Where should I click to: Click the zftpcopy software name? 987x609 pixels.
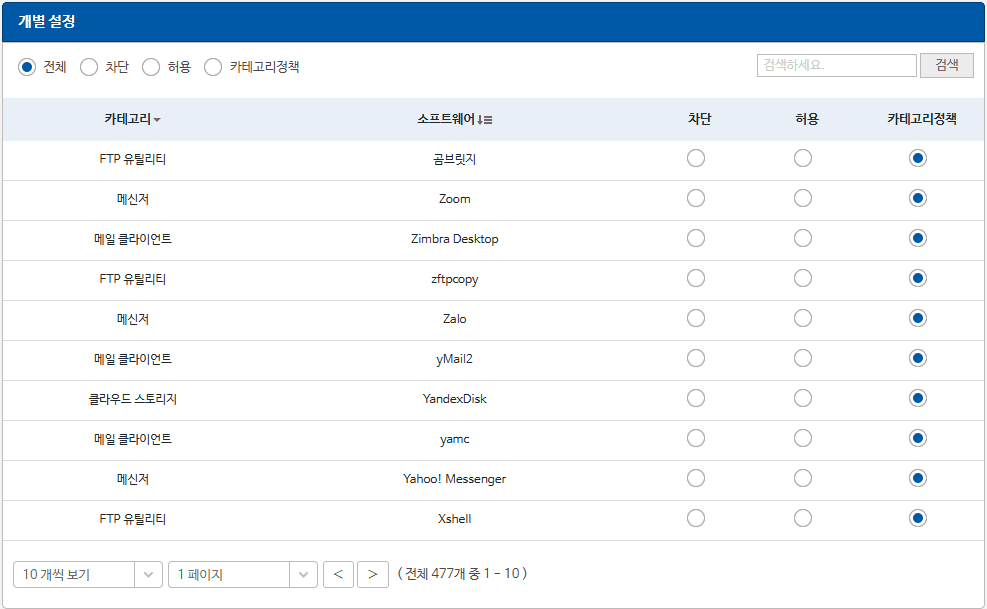point(454,279)
